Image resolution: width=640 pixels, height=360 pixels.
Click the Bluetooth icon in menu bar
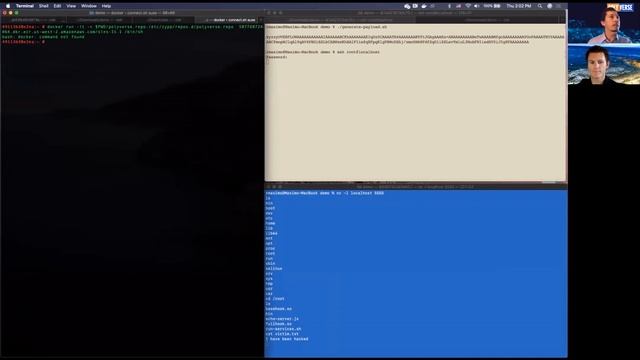click(449, 6)
